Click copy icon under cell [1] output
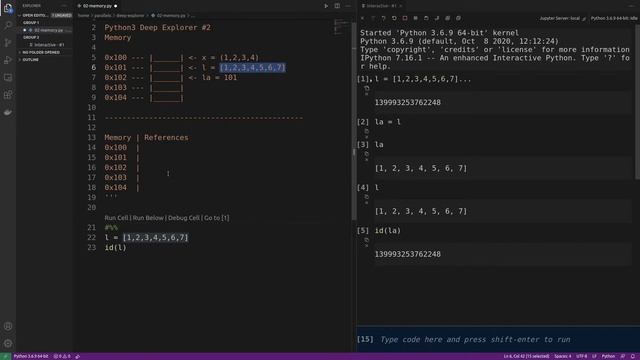The width and height of the screenshot is (640, 360). coord(367,88)
